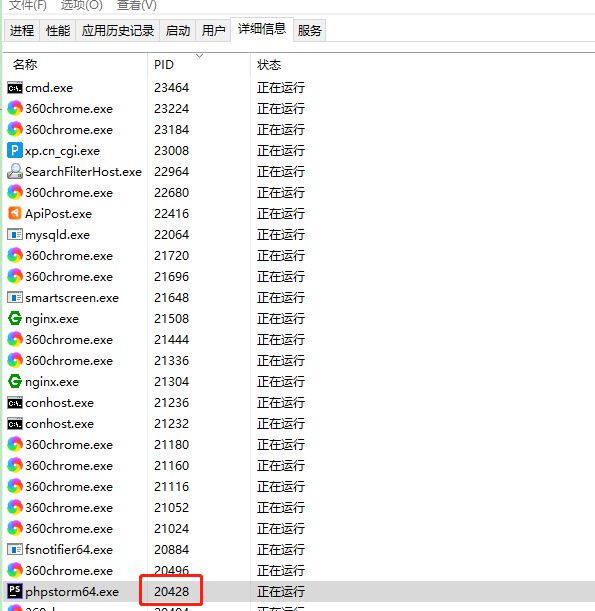Click the PID value 22064
The image size is (595, 611).
[171, 235]
